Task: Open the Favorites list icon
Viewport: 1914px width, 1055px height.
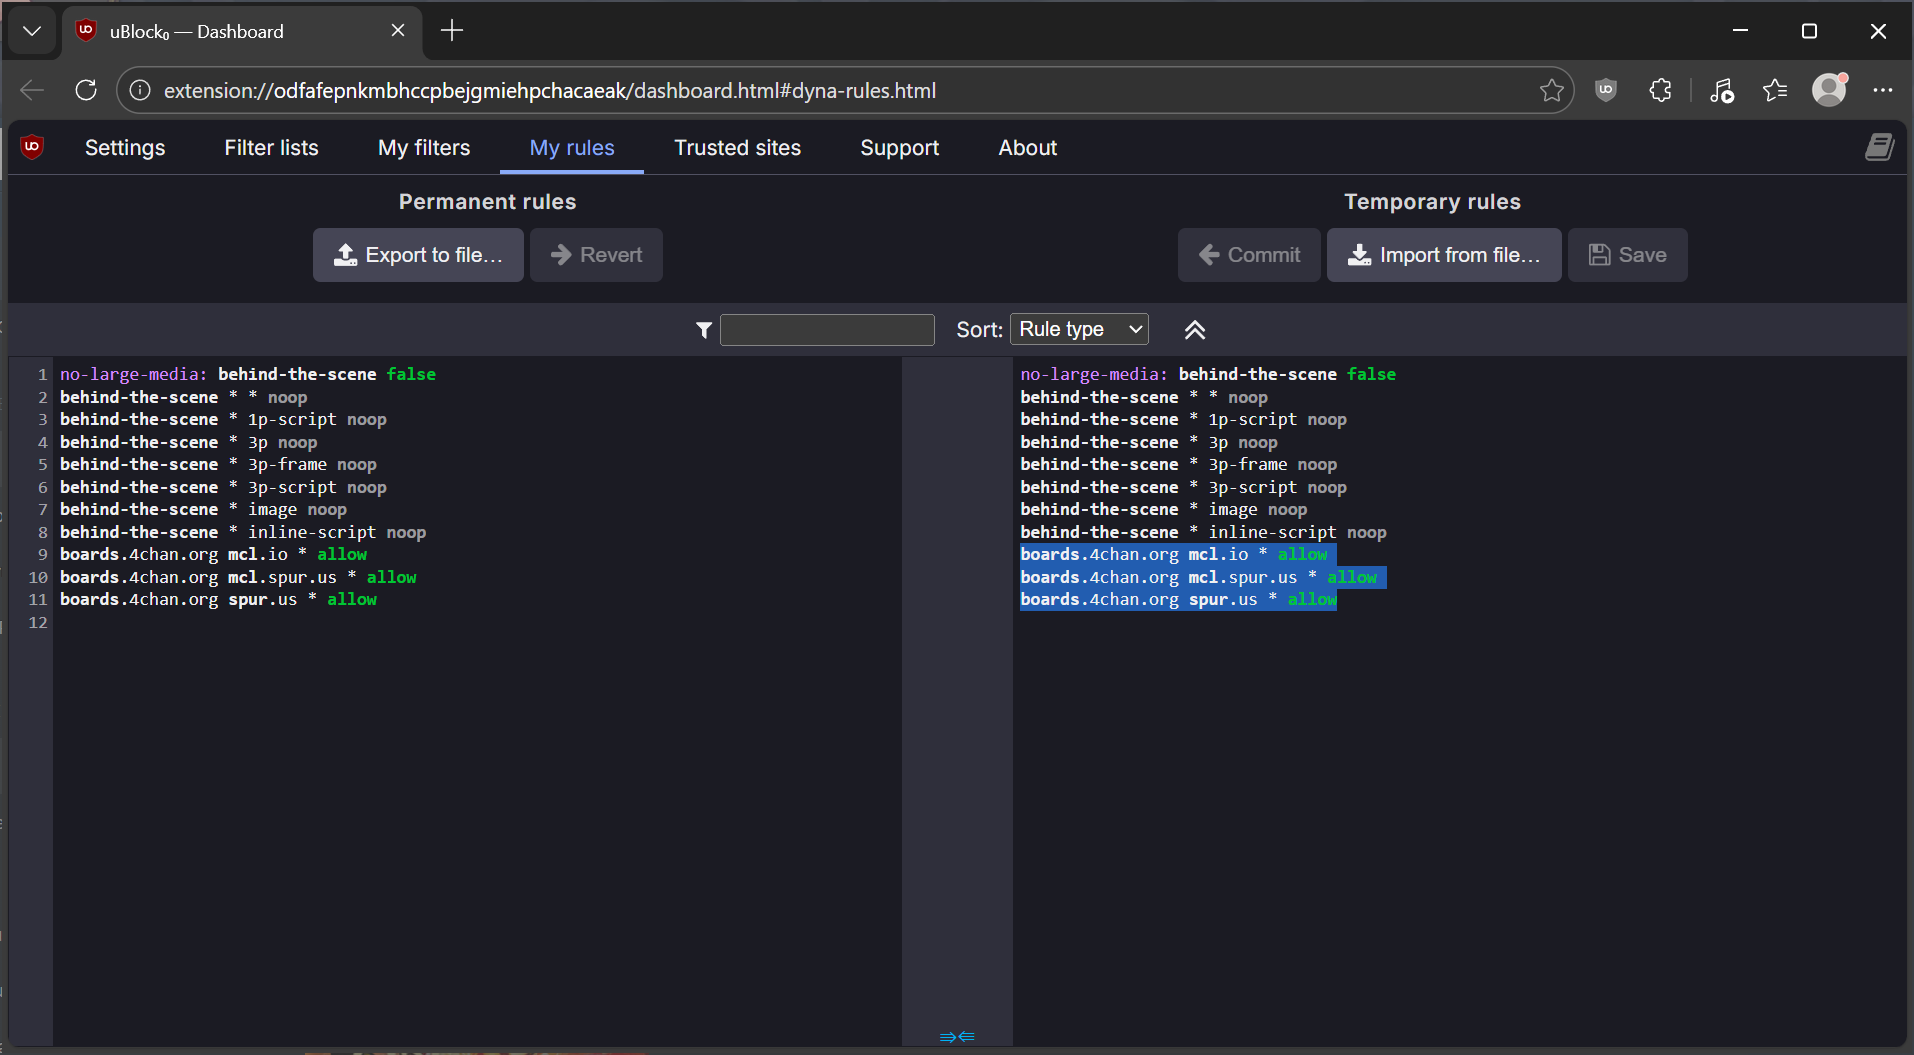Action: coord(1775,90)
